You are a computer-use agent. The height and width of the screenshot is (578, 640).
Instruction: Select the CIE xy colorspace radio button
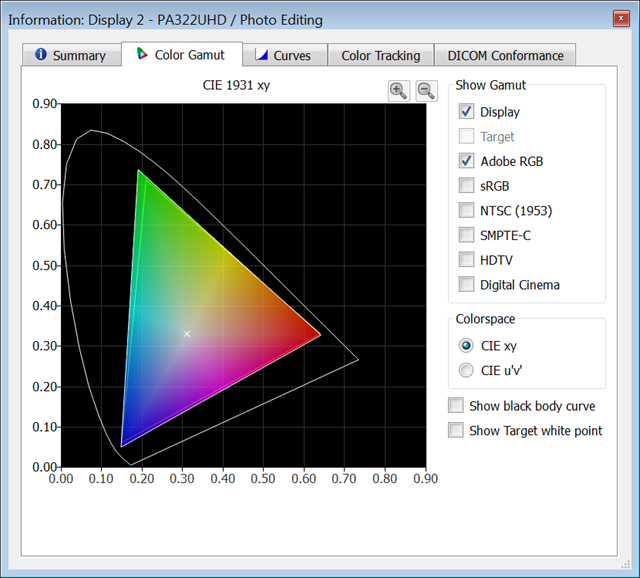[466, 346]
